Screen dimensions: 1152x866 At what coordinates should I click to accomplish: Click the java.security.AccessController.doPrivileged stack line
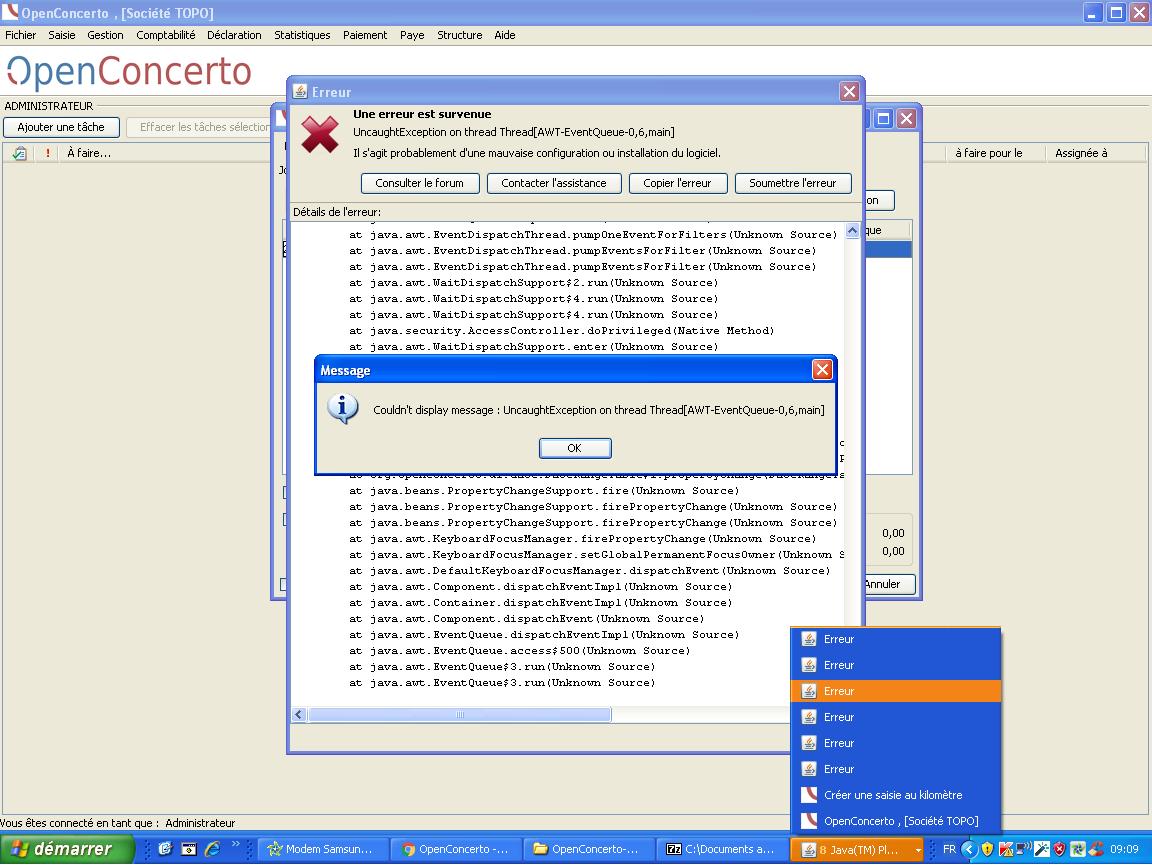click(561, 331)
